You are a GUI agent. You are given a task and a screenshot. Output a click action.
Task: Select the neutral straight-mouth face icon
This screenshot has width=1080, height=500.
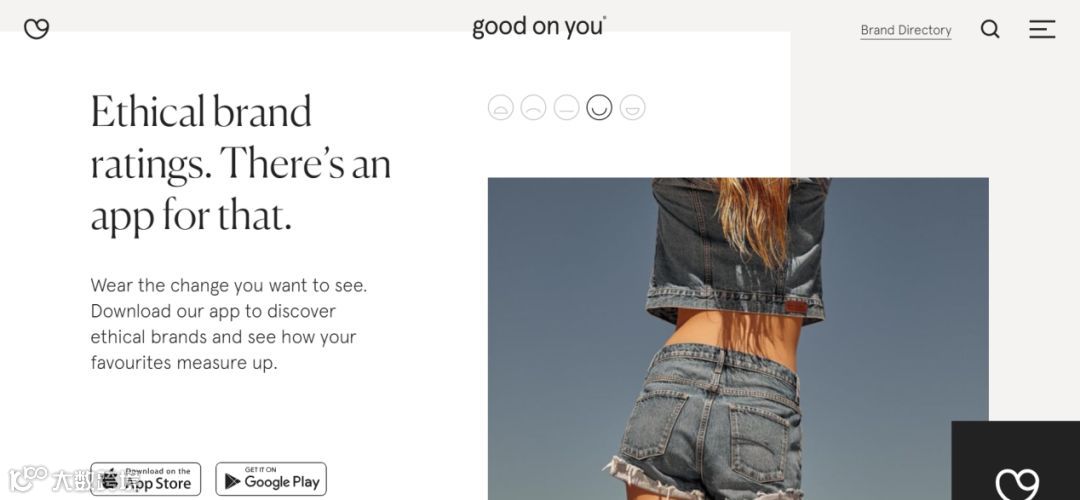(x=566, y=107)
